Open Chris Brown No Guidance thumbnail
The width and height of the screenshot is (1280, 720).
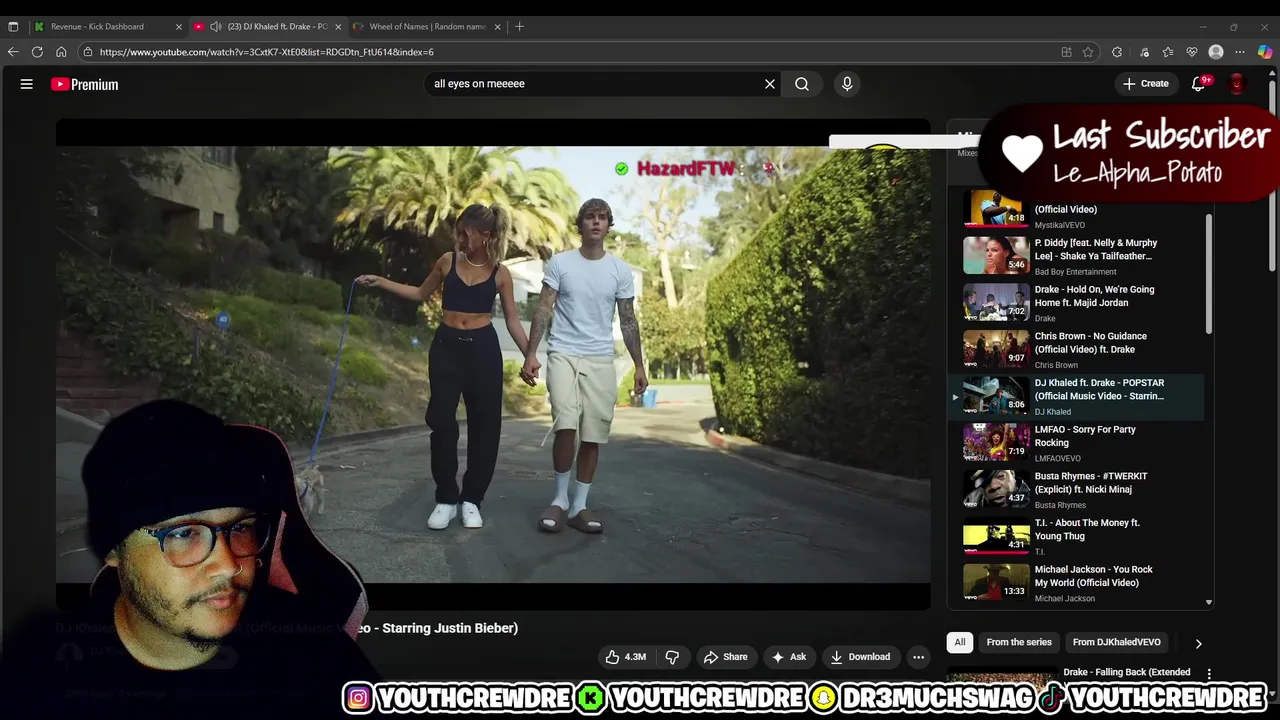click(x=996, y=349)
